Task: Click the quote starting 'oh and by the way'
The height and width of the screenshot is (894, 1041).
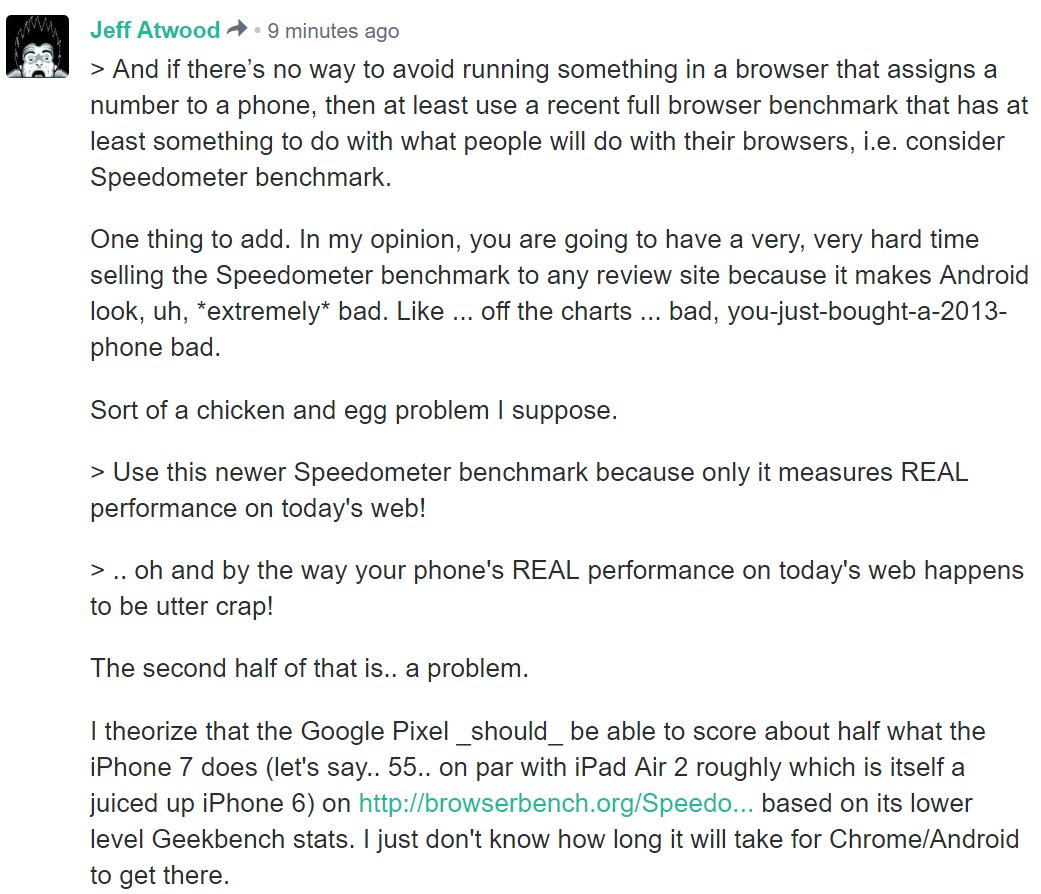Action: tap(556, 588)
